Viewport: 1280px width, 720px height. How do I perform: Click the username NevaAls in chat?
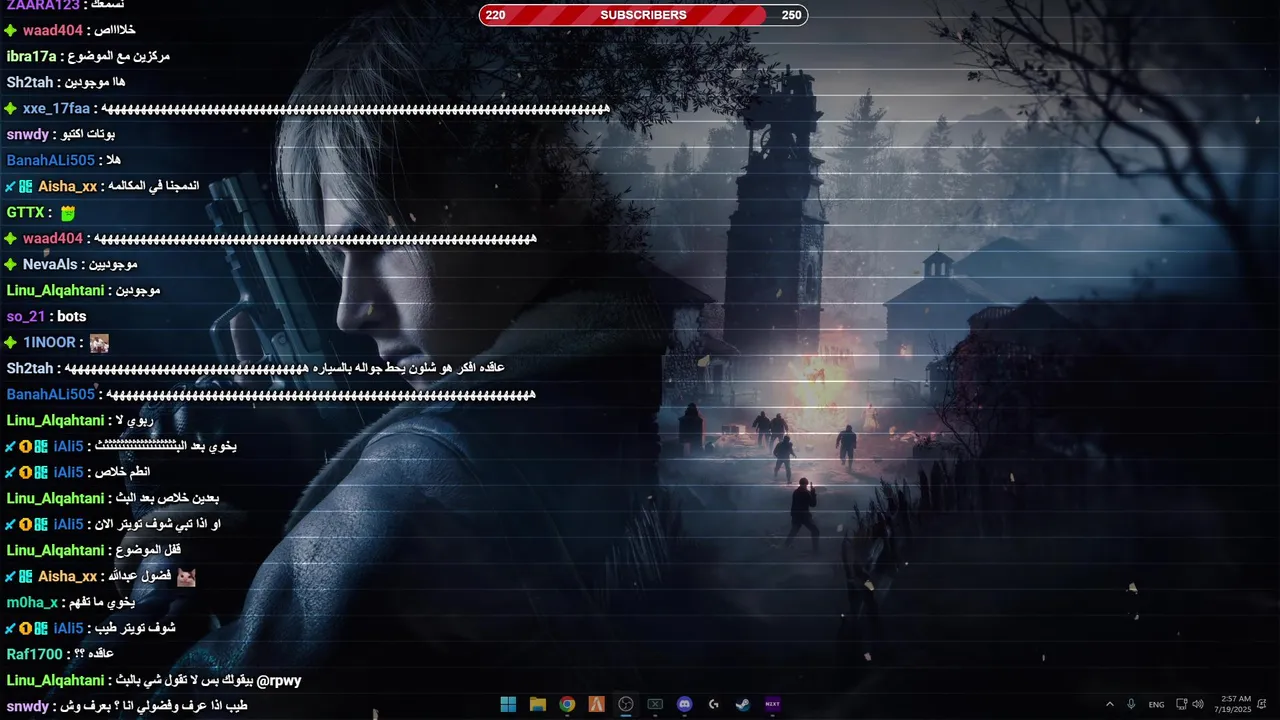(x=50, y=264)
